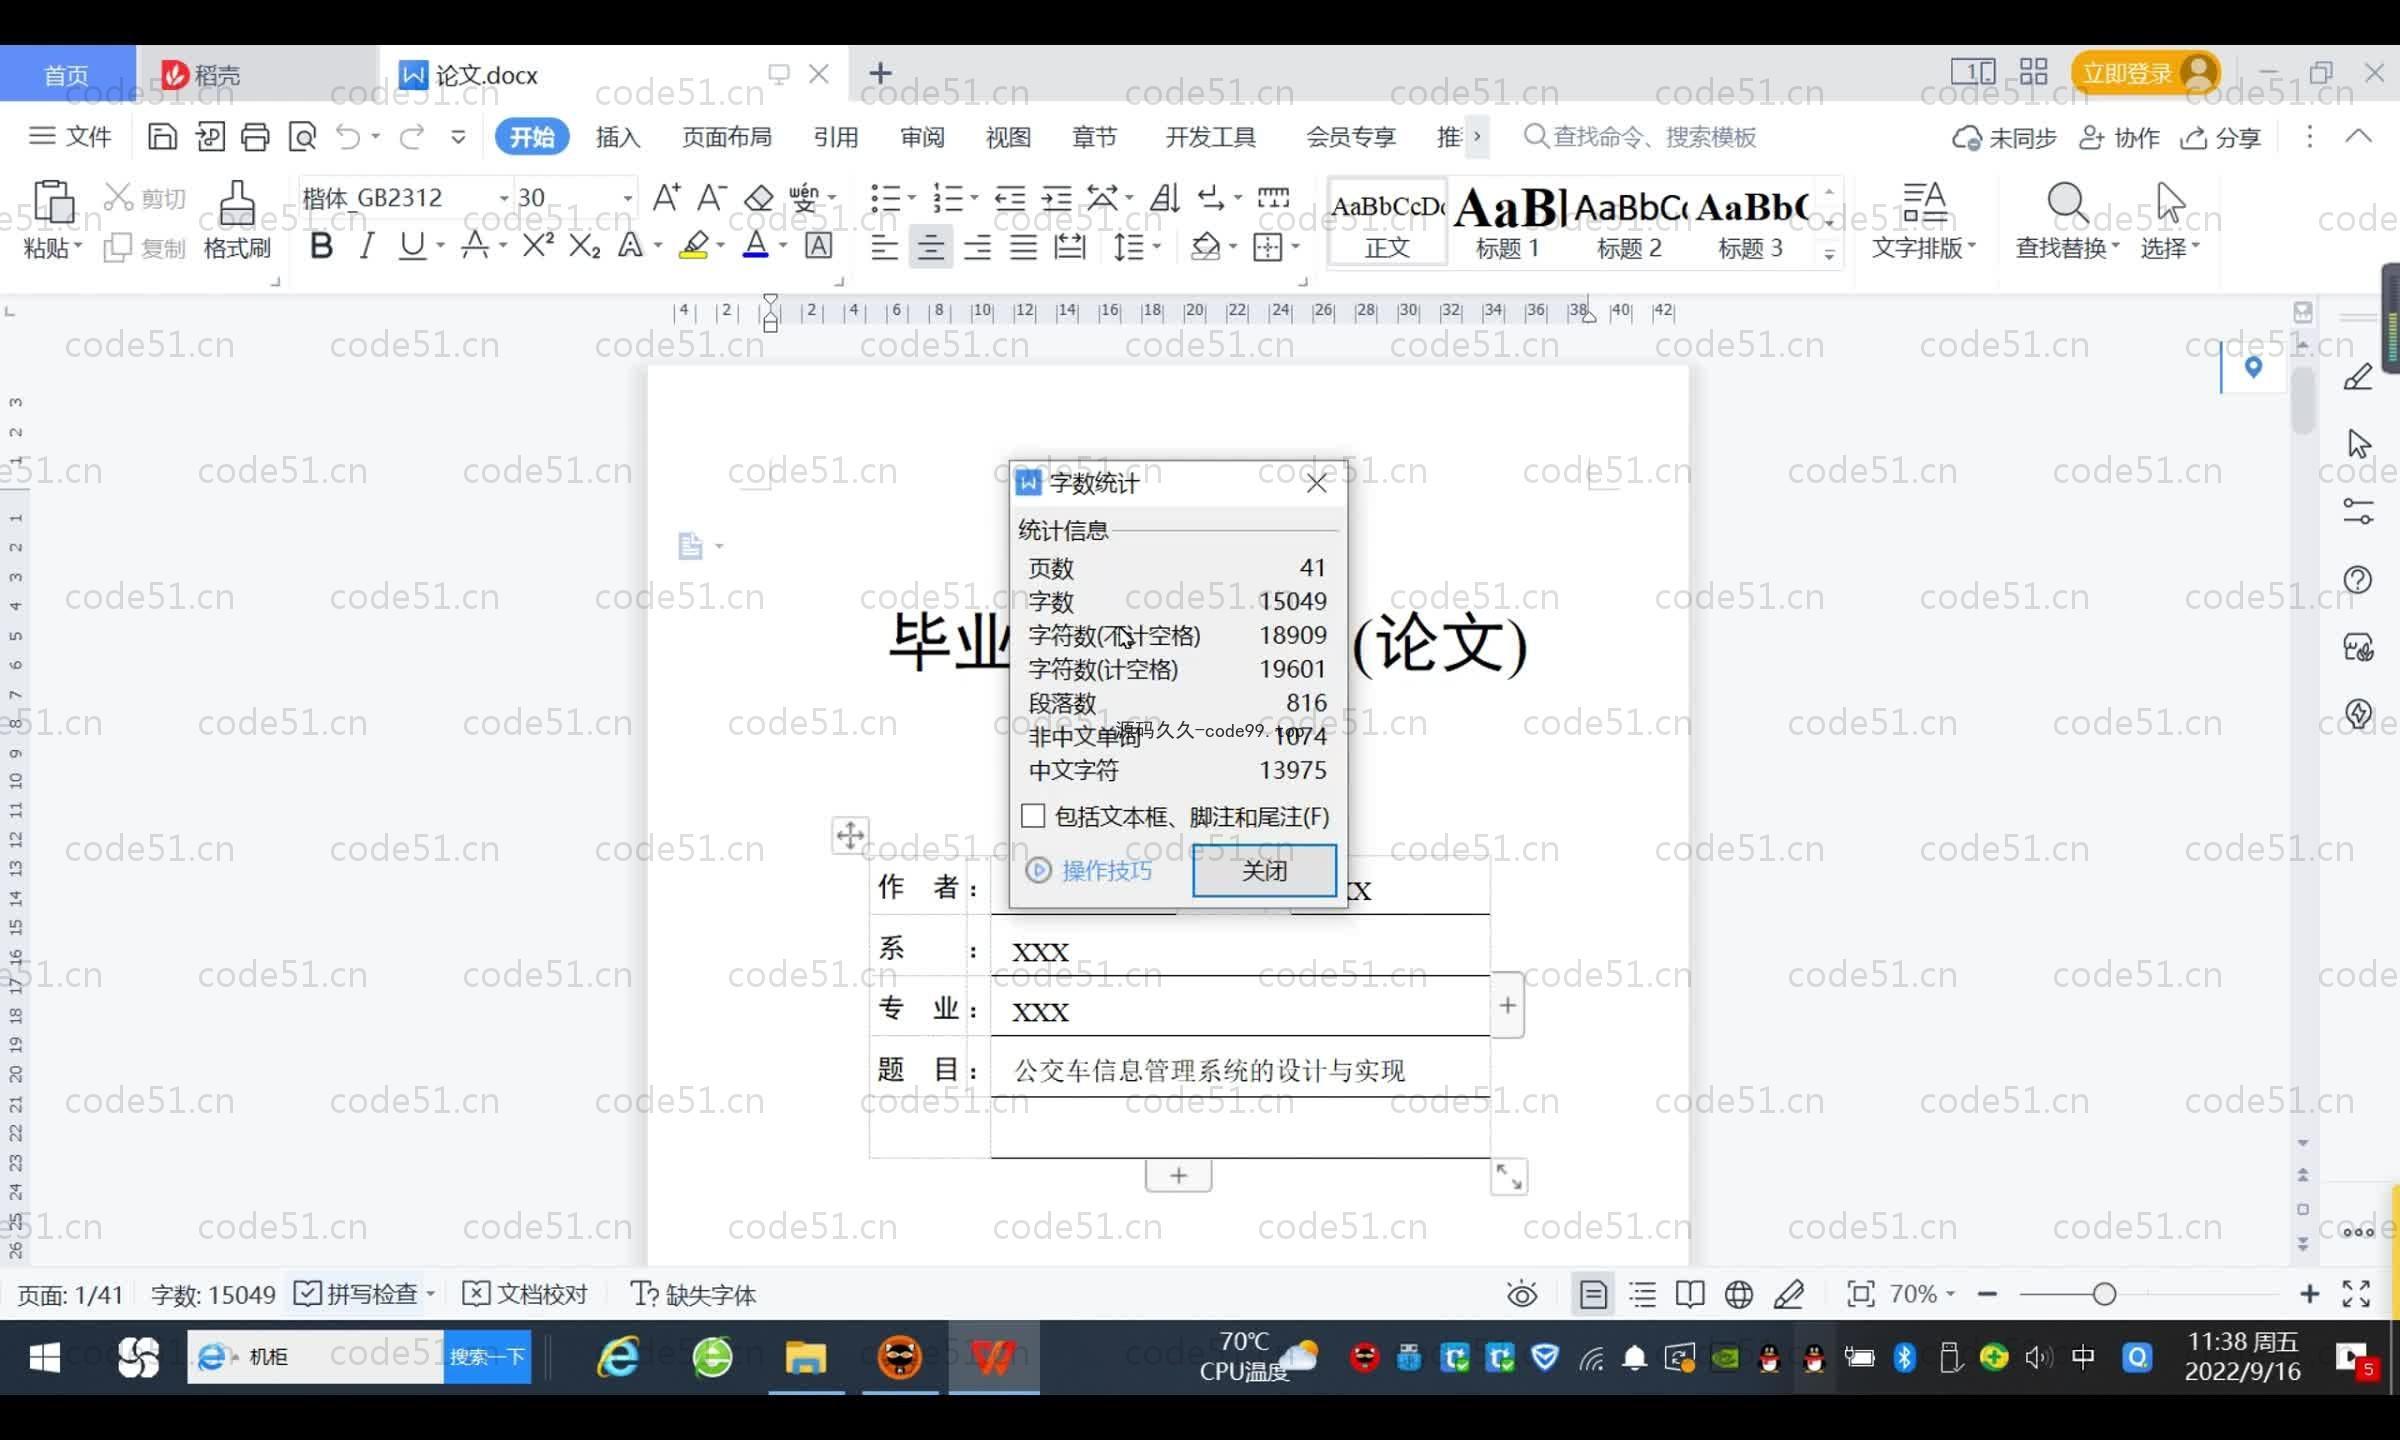Click the Redo arrow icon

tap(412, 136)
